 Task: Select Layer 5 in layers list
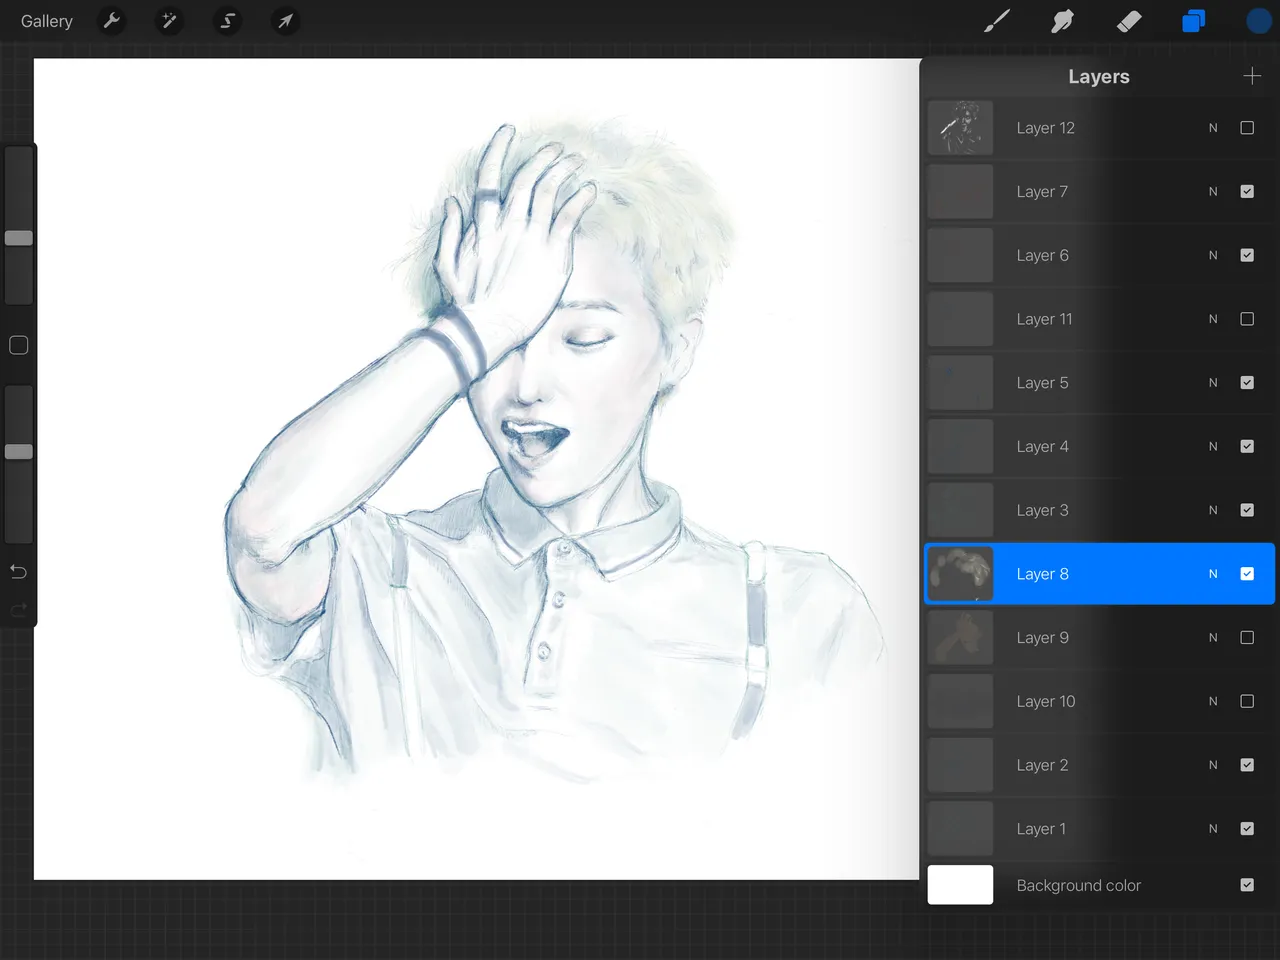click(1042, 383)
